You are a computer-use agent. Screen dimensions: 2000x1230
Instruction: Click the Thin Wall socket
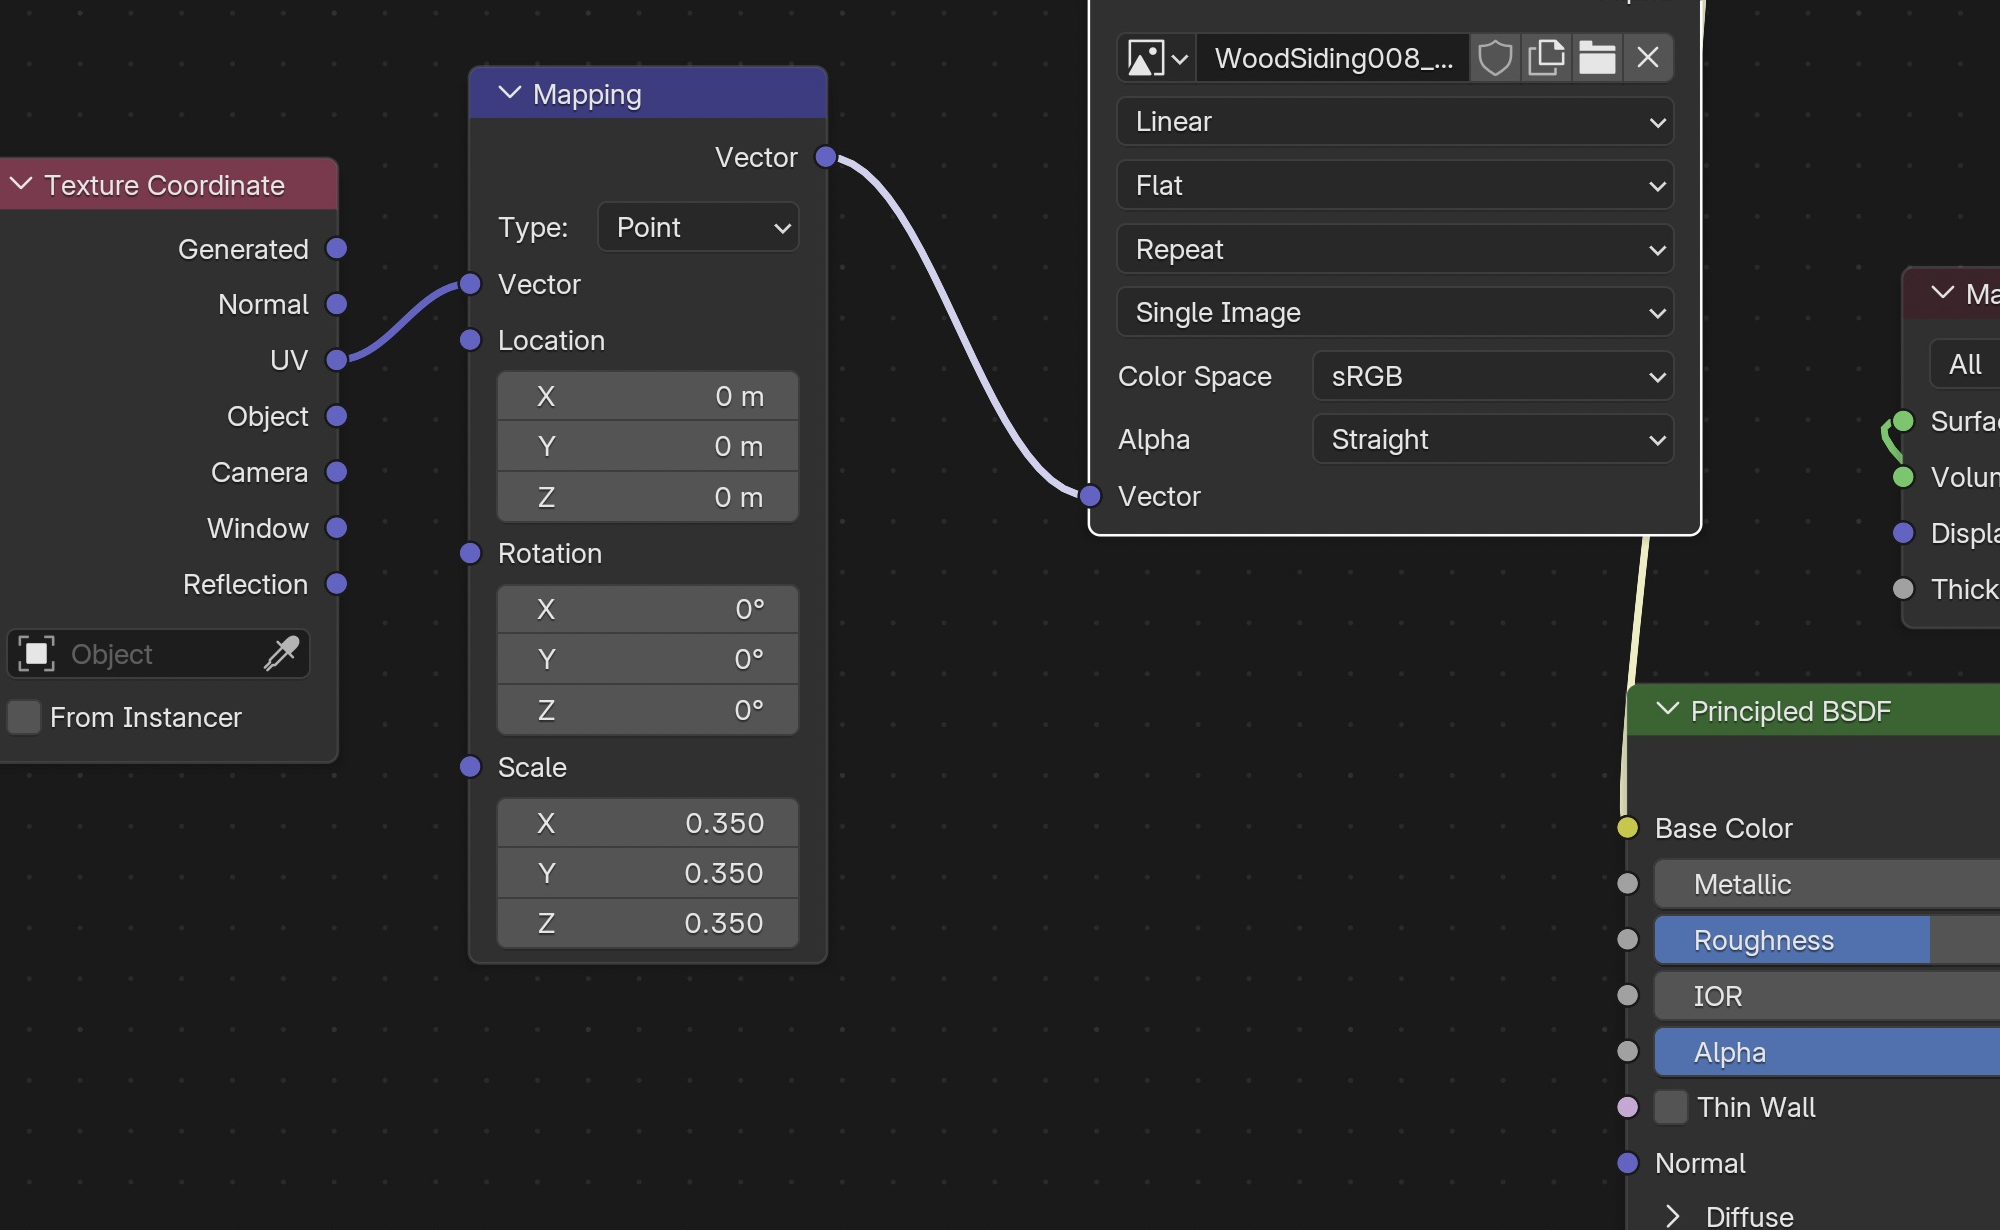point(1628,1107)
